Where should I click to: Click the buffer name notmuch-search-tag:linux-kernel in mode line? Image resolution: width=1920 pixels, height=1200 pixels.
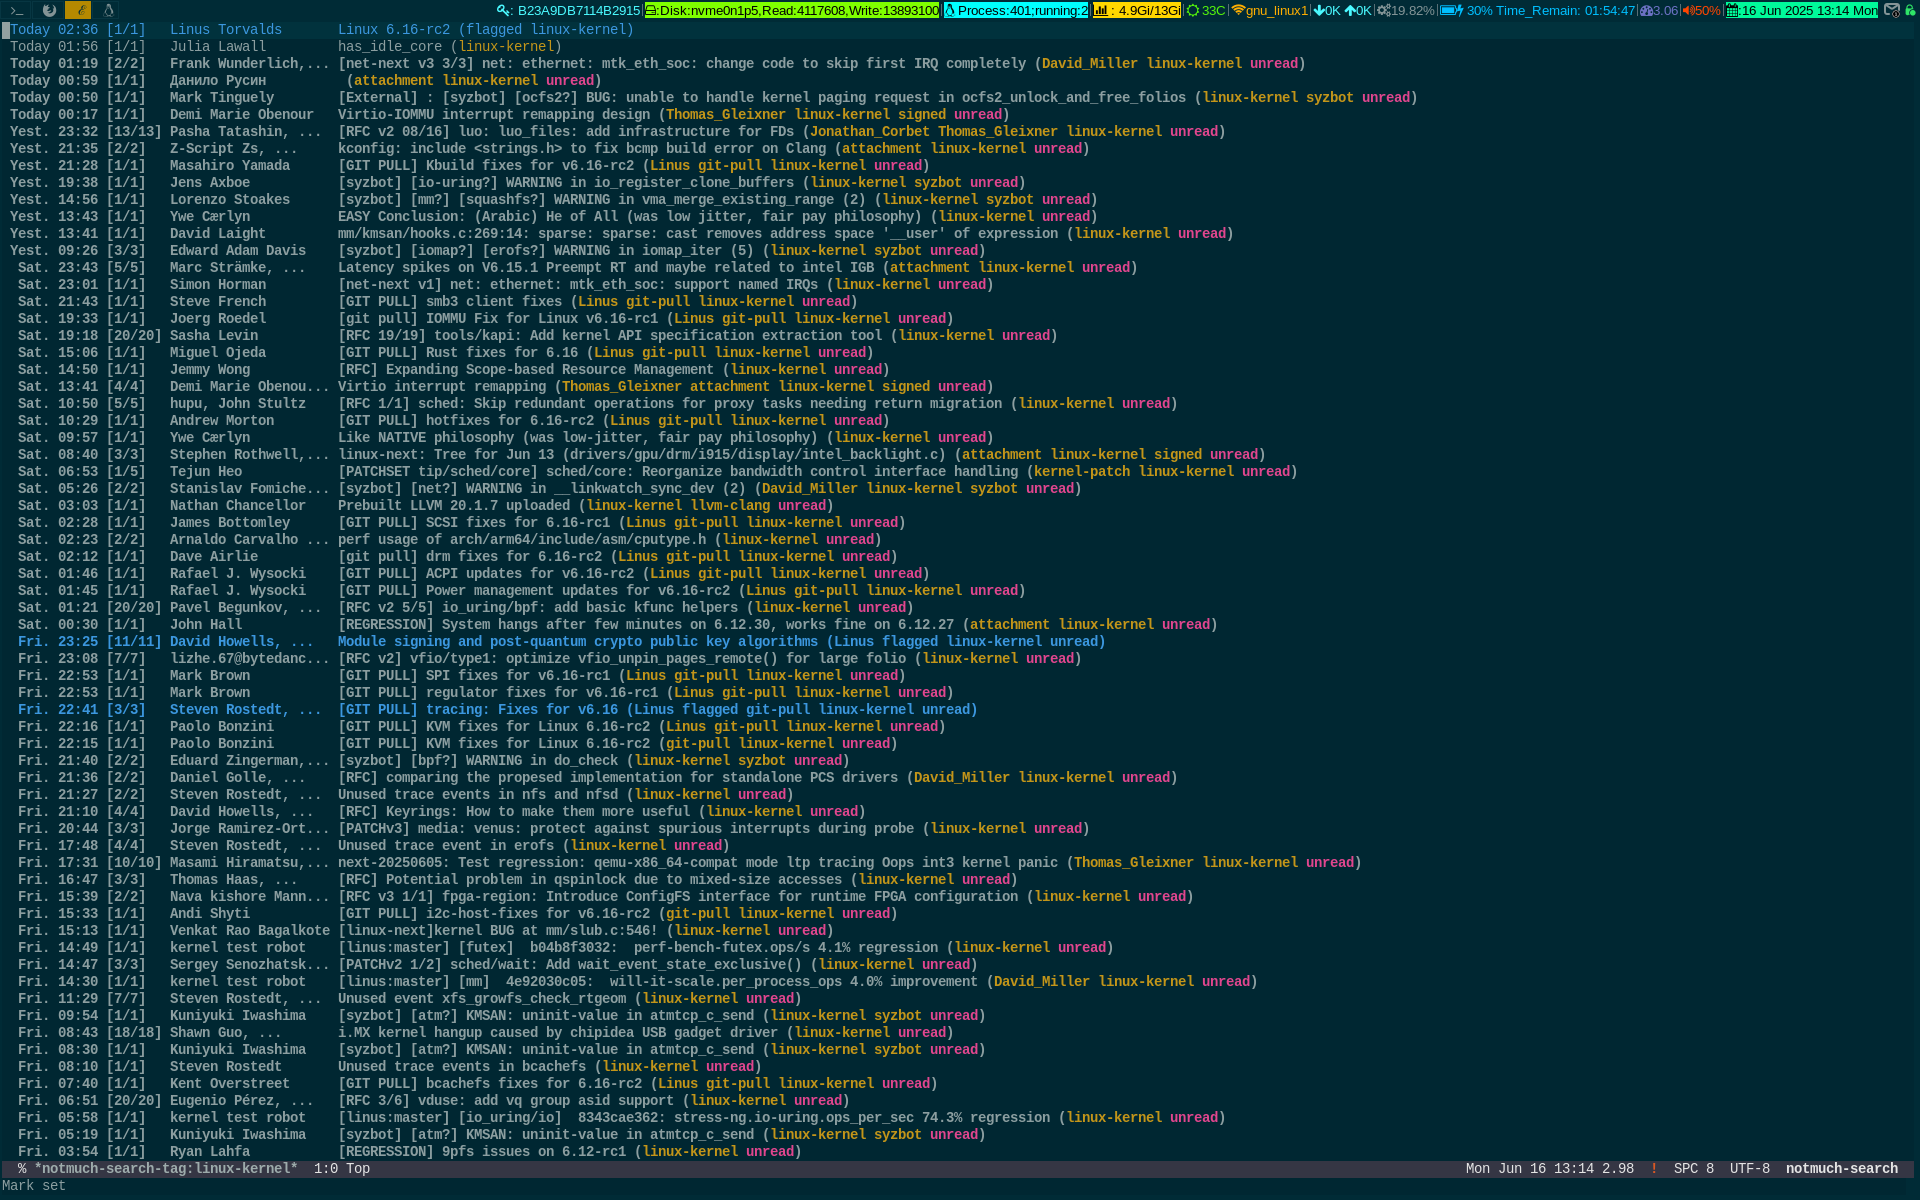pos(166,1168)
